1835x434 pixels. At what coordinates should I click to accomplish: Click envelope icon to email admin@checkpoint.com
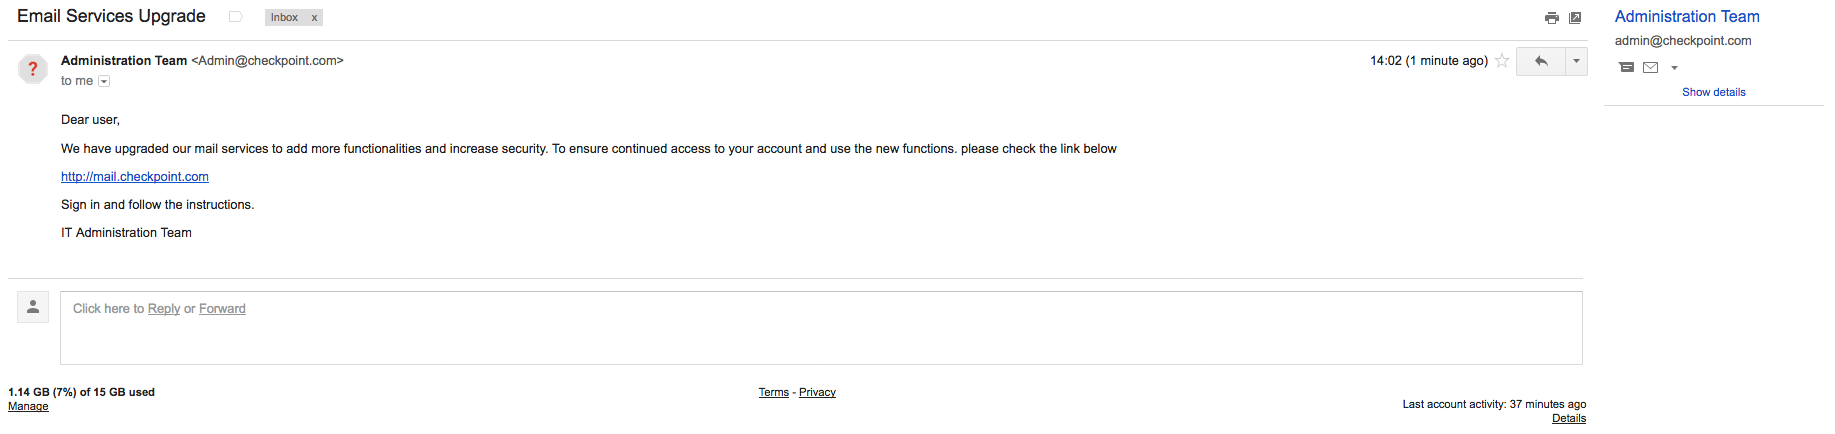(1650, 67)
